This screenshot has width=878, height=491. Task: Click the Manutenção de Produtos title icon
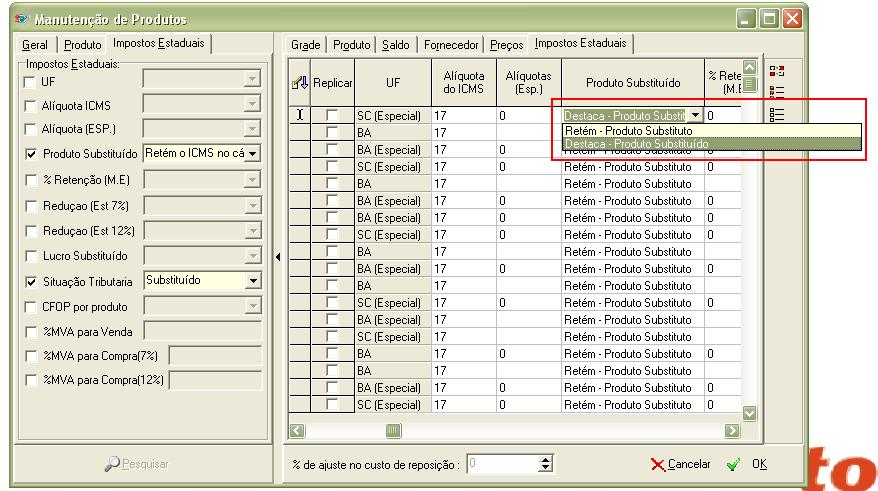(x=21, y=19)
